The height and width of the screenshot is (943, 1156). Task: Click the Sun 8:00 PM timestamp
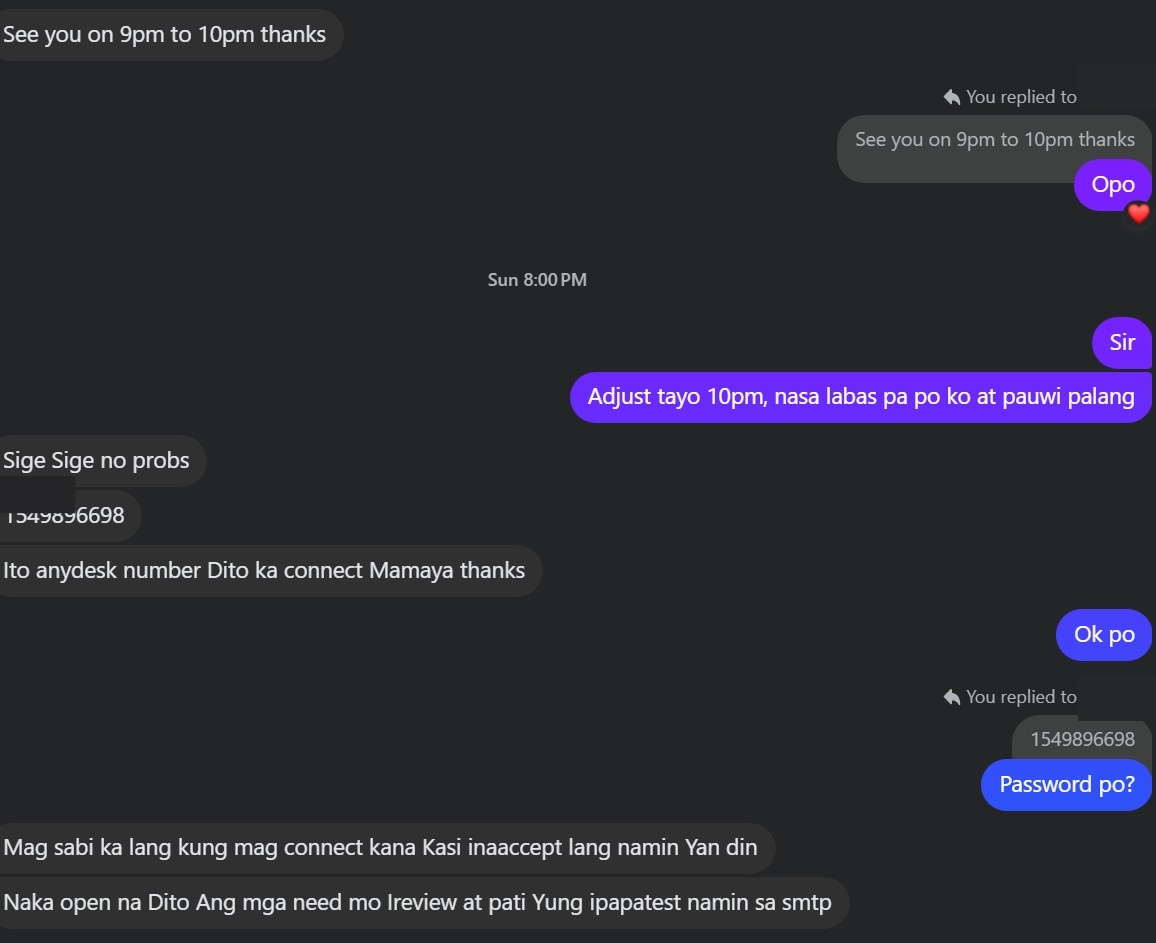[537, 280]
